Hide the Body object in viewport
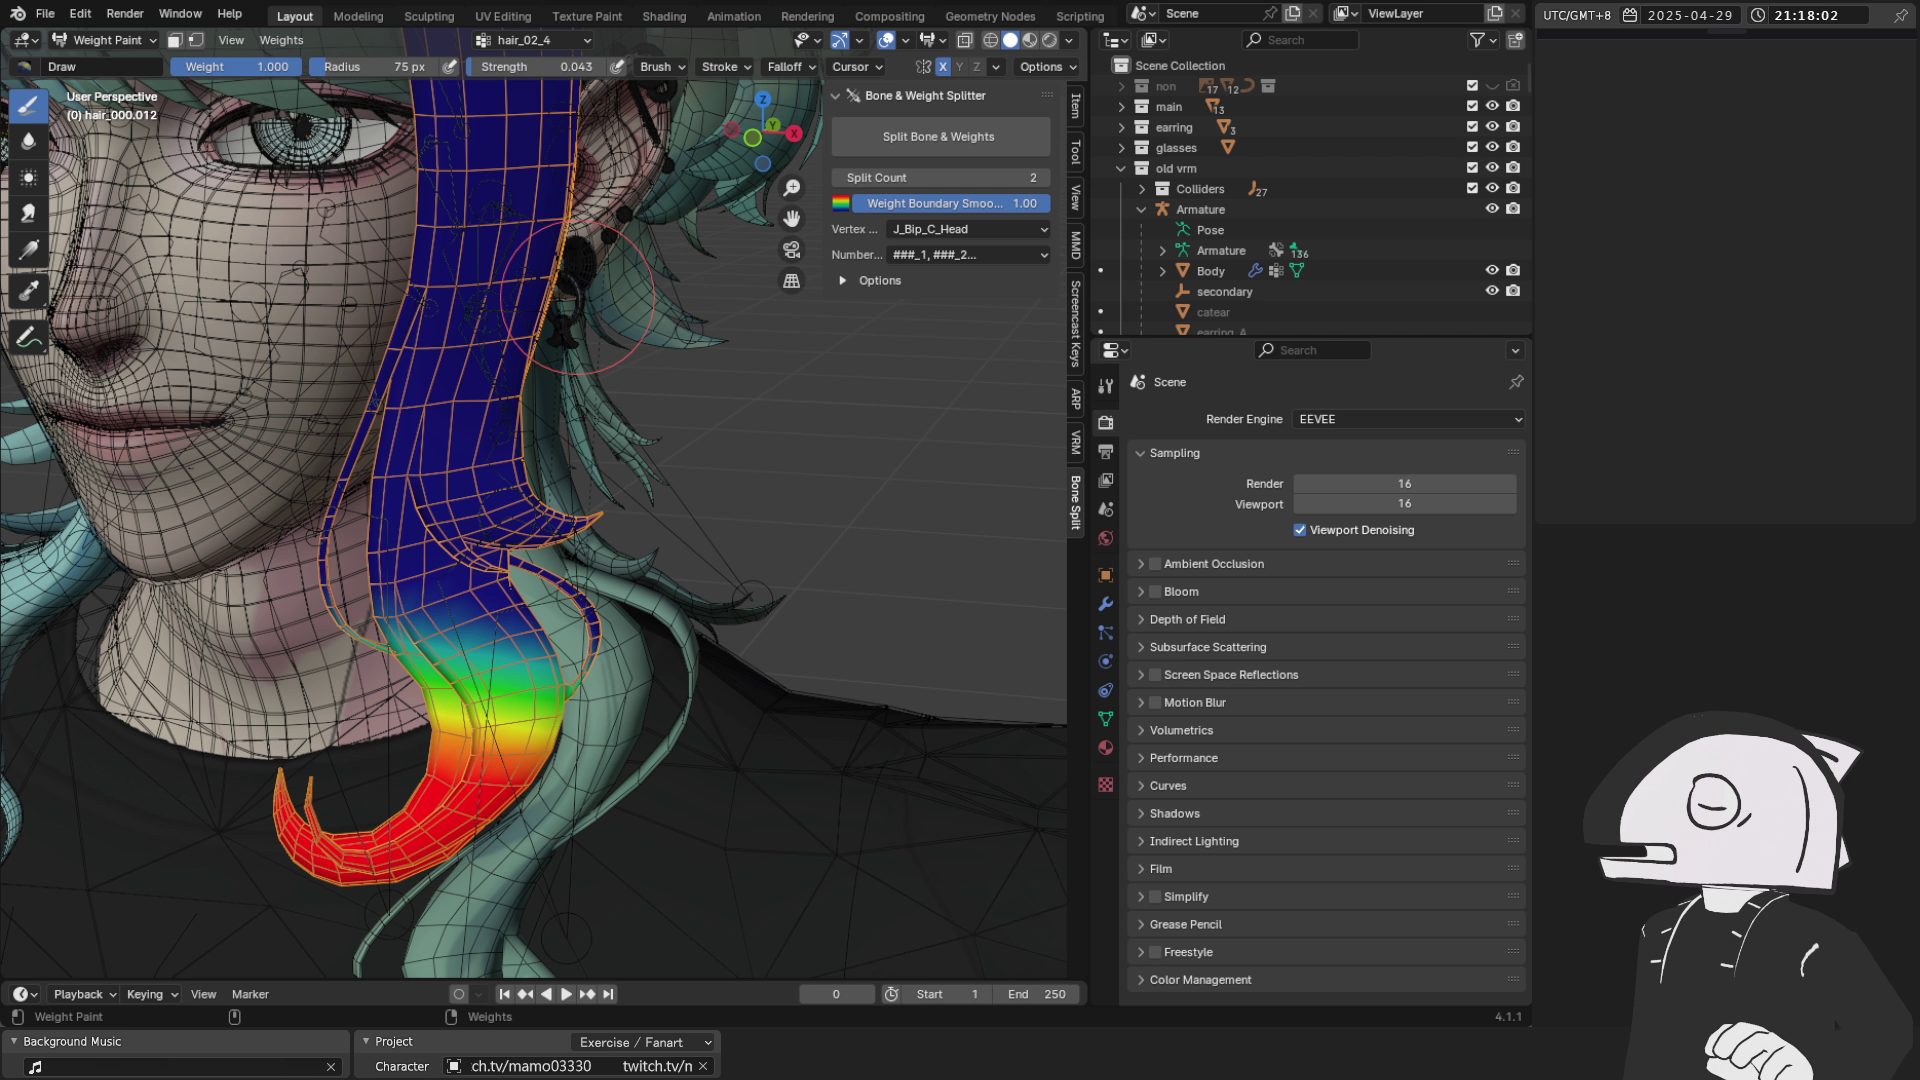Screen dimensions: 1920x1080 (x=1492, y=270)
